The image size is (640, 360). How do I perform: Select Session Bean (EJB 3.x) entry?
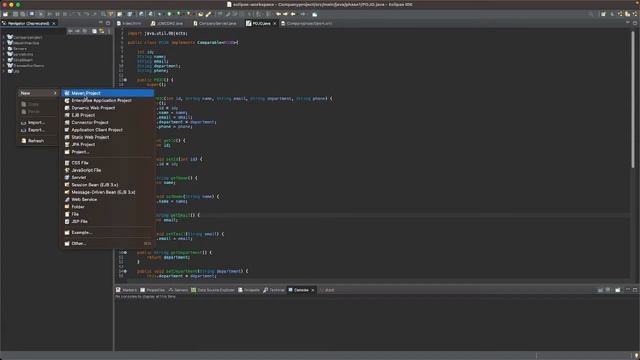tap(107, 185)
